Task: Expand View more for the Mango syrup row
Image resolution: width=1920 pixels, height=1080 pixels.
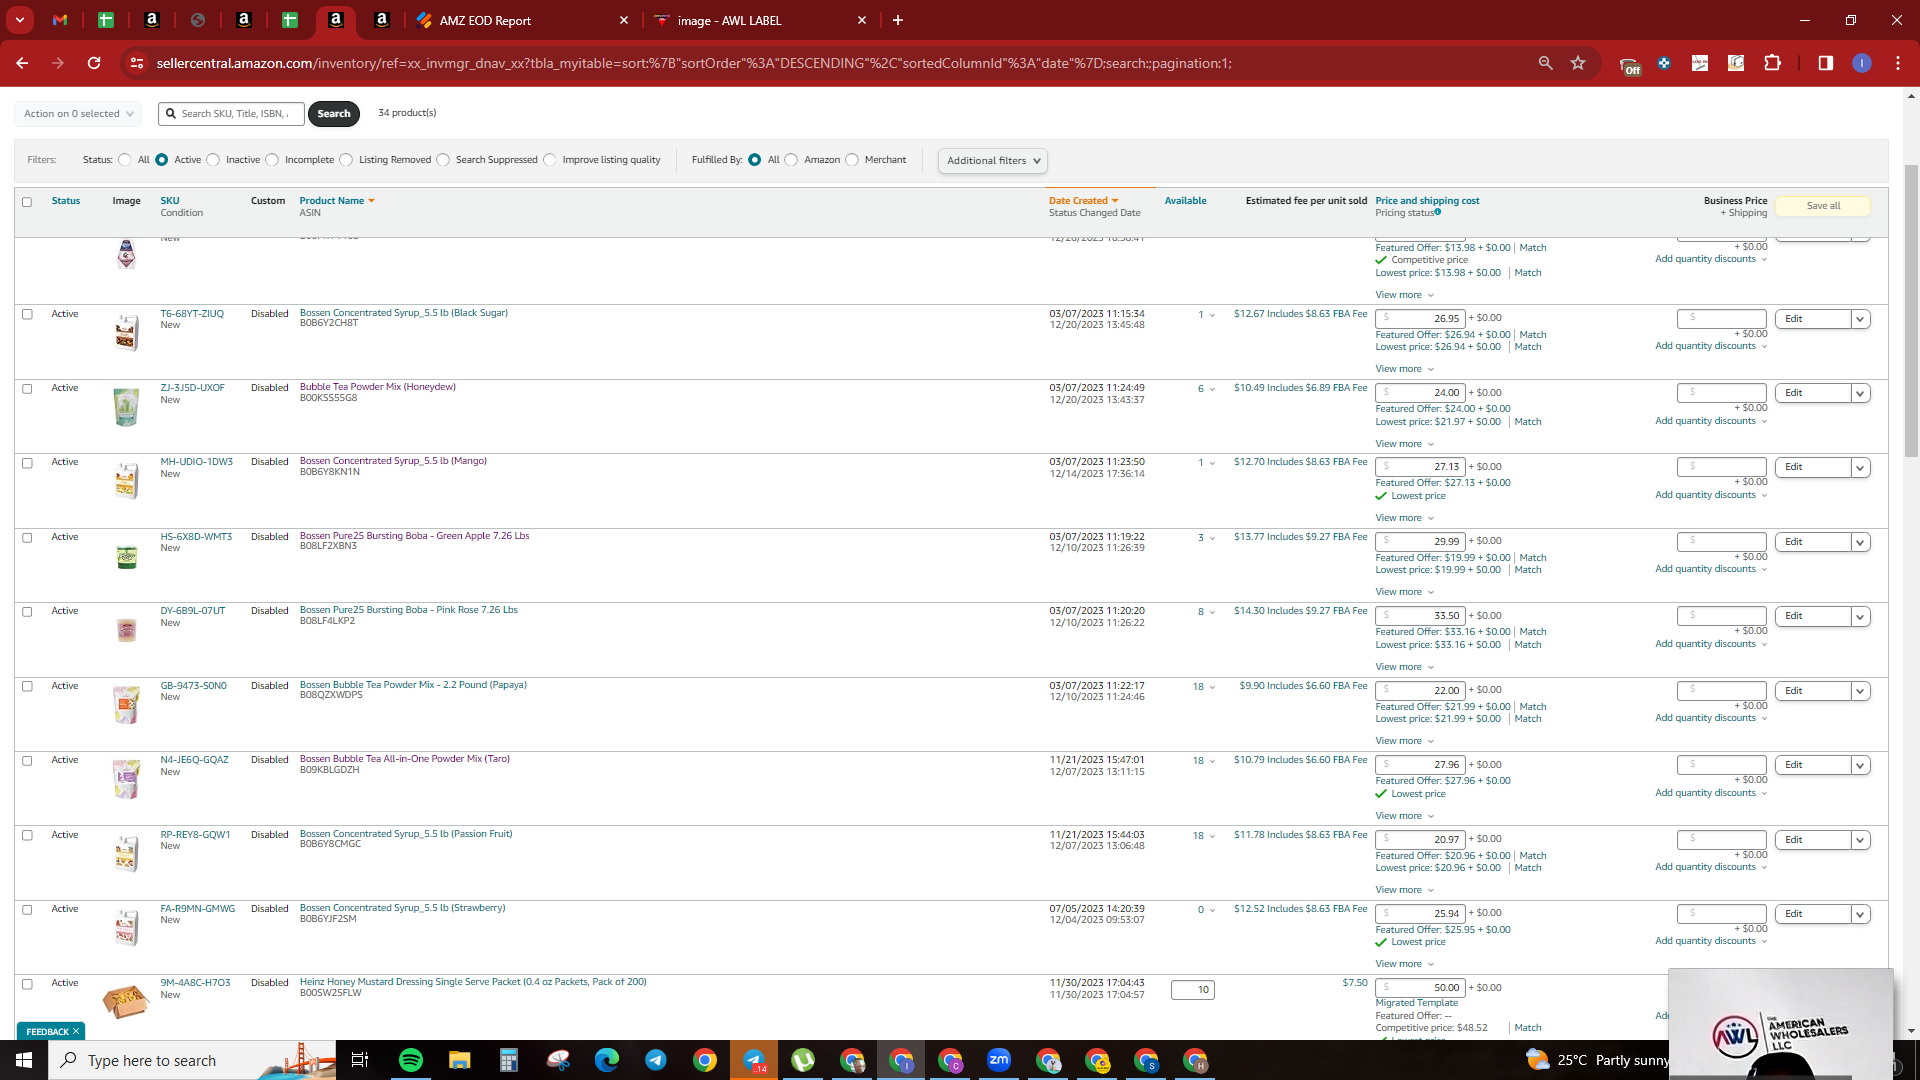Action: point(1404,518)
